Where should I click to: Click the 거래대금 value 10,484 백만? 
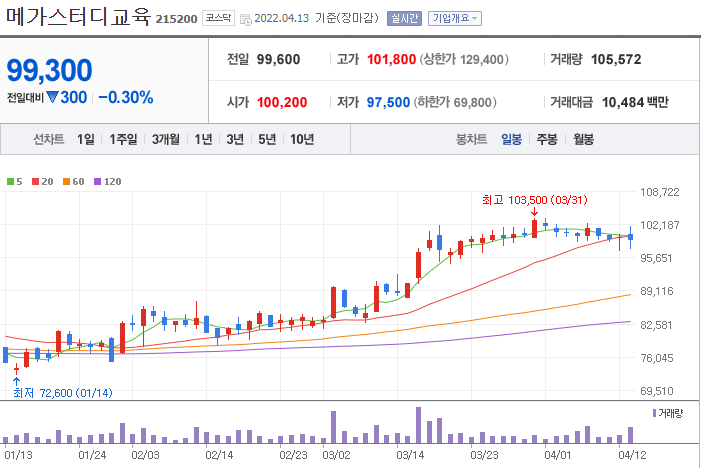coord(635,102)
